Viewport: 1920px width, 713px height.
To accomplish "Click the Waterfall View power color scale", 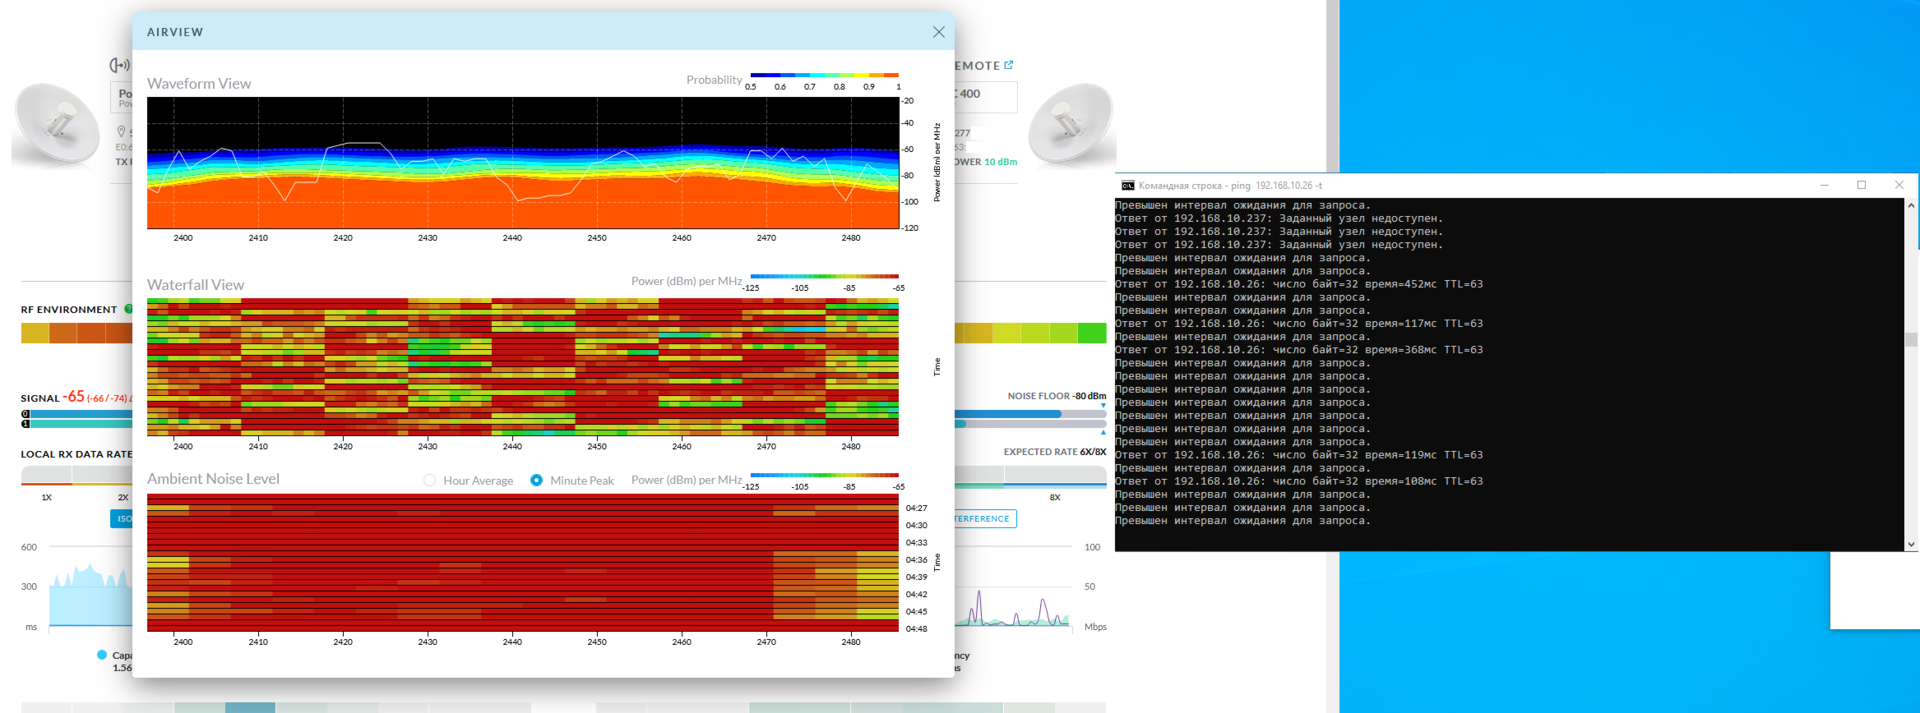I will pos(824,277).
